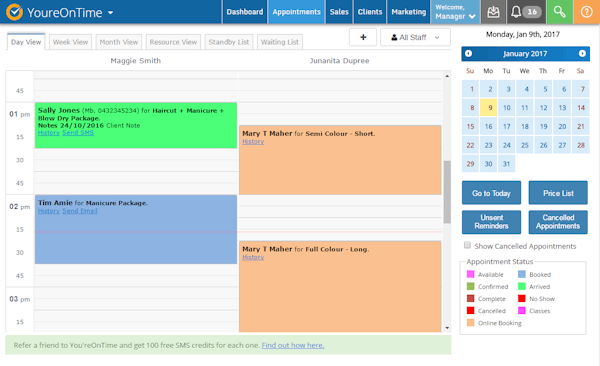The width and height of the screenshot is (600, 366).
Task: Click Junanita Dupree staff column header
Action: [x=339, y=60]
